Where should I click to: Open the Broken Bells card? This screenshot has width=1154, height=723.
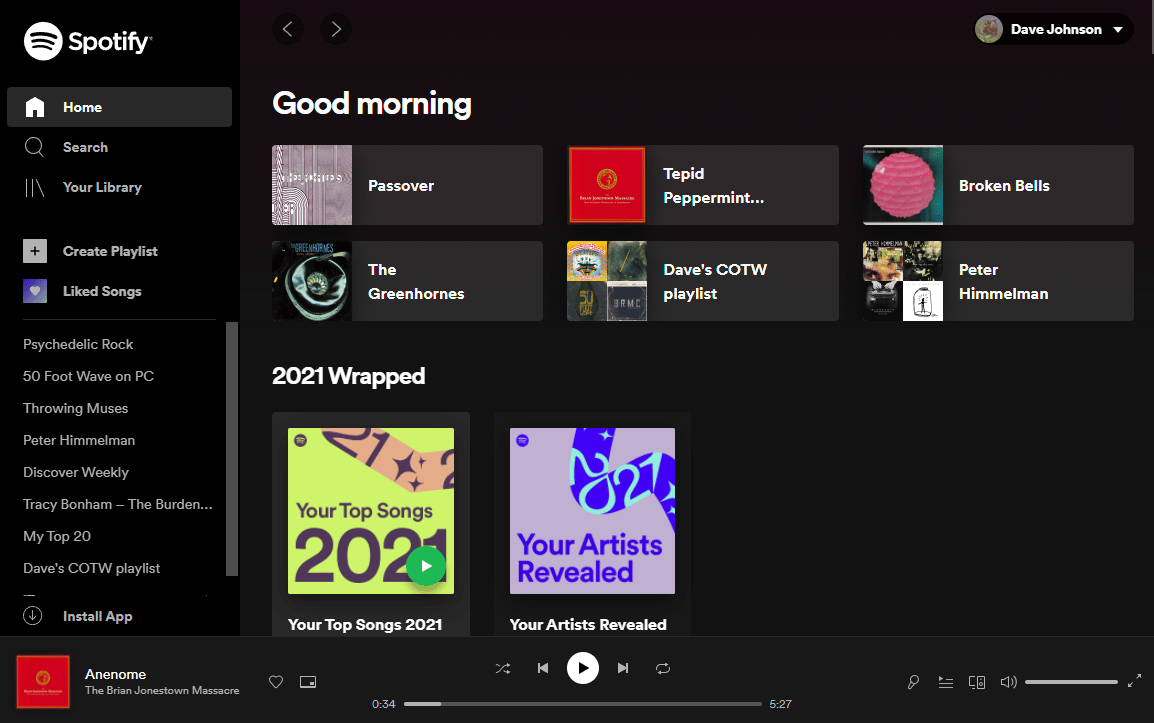pos(998,185)
